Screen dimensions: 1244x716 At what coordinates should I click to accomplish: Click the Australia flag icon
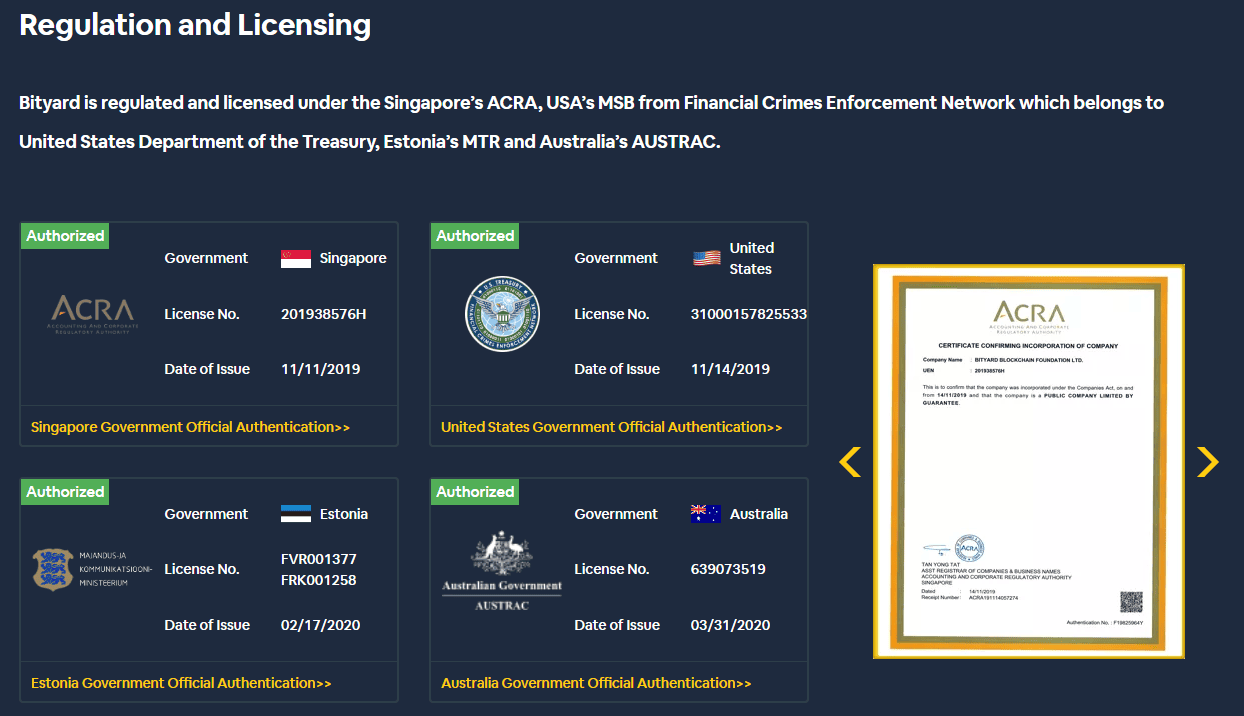coord(706,514)
